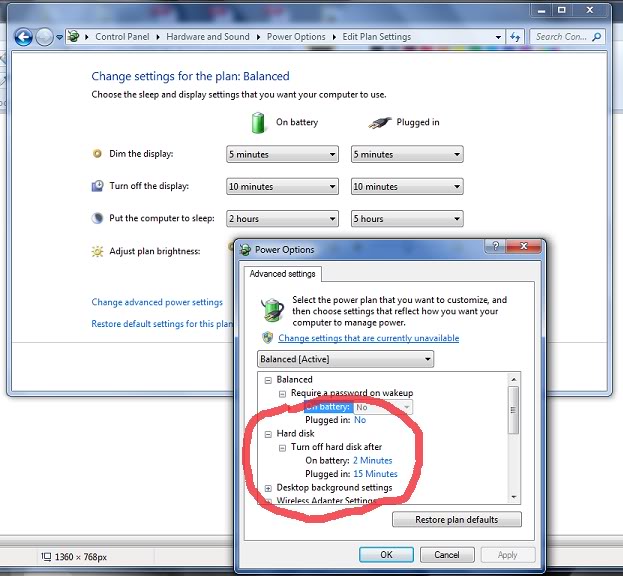This screenshot has height=576, width=623.
Task: Click Plugged in No value under password
Action: click(x=360, y=420)
